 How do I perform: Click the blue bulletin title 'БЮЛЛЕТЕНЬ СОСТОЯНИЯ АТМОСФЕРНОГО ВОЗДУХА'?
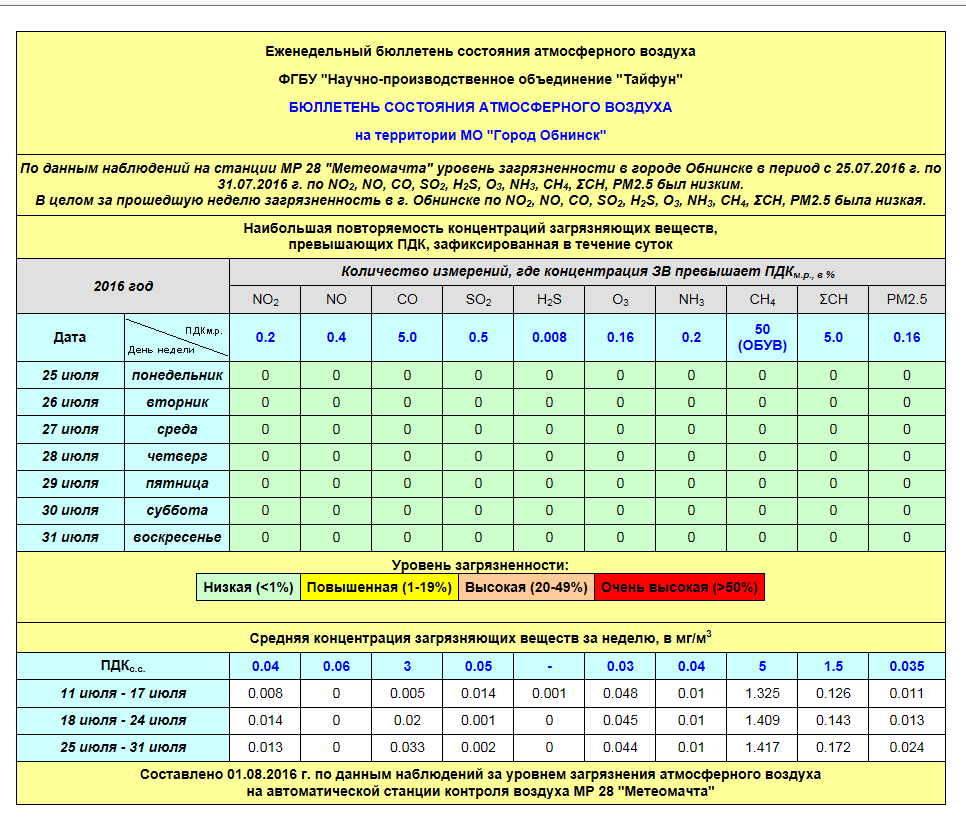(480, 107)
